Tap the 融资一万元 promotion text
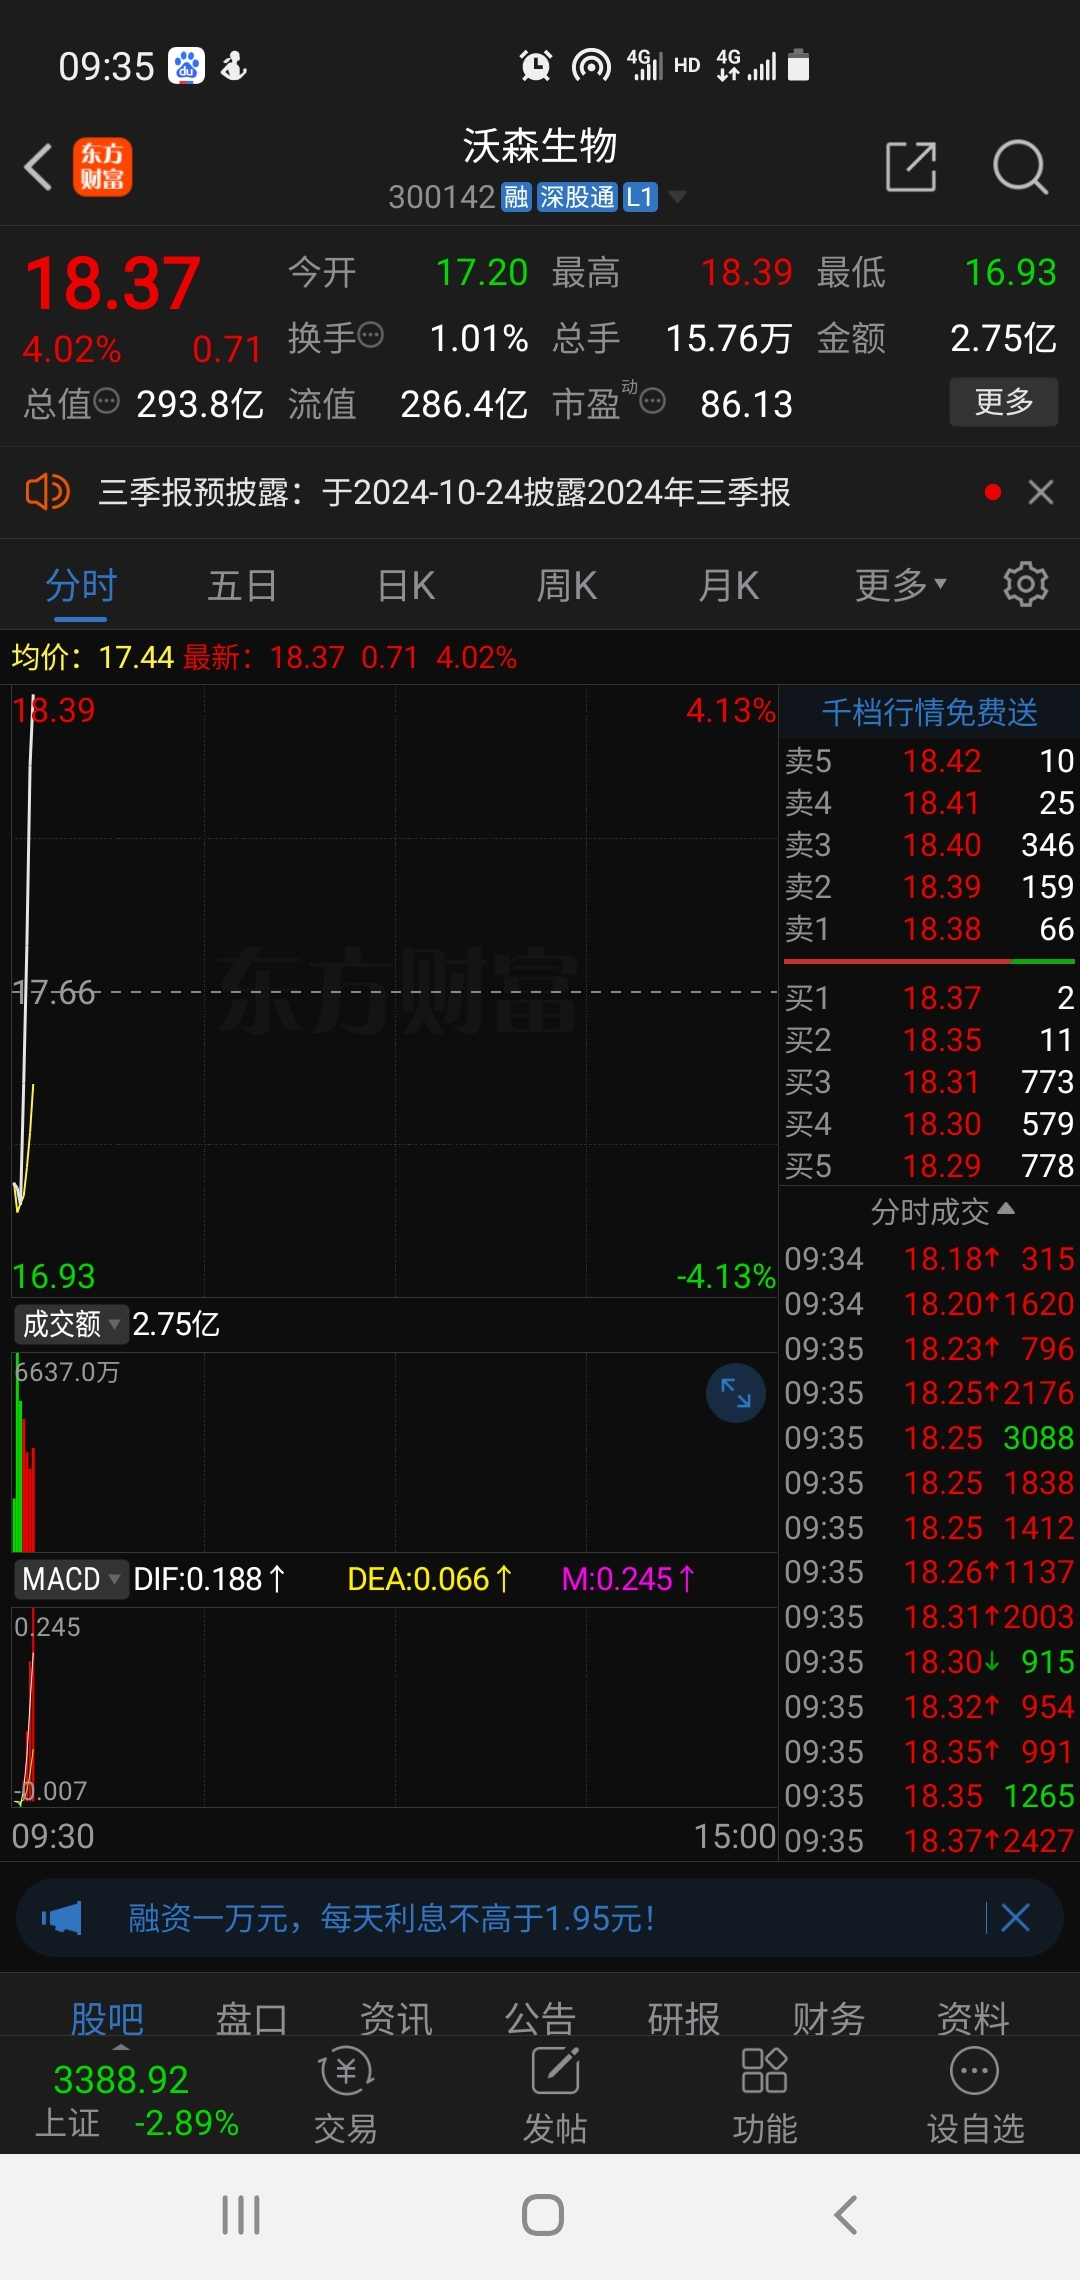 point(392,1918)
